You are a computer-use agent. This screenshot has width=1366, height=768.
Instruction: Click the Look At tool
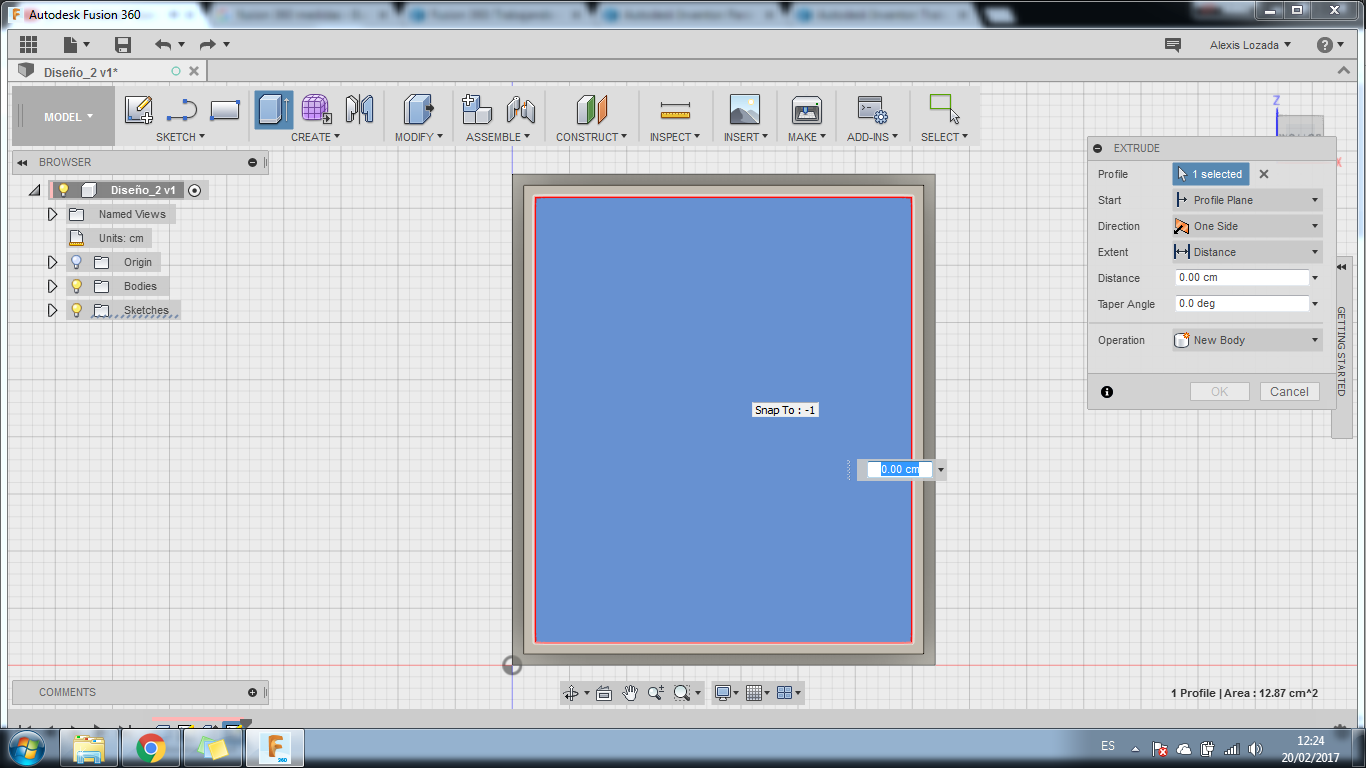tap(604, 693)
